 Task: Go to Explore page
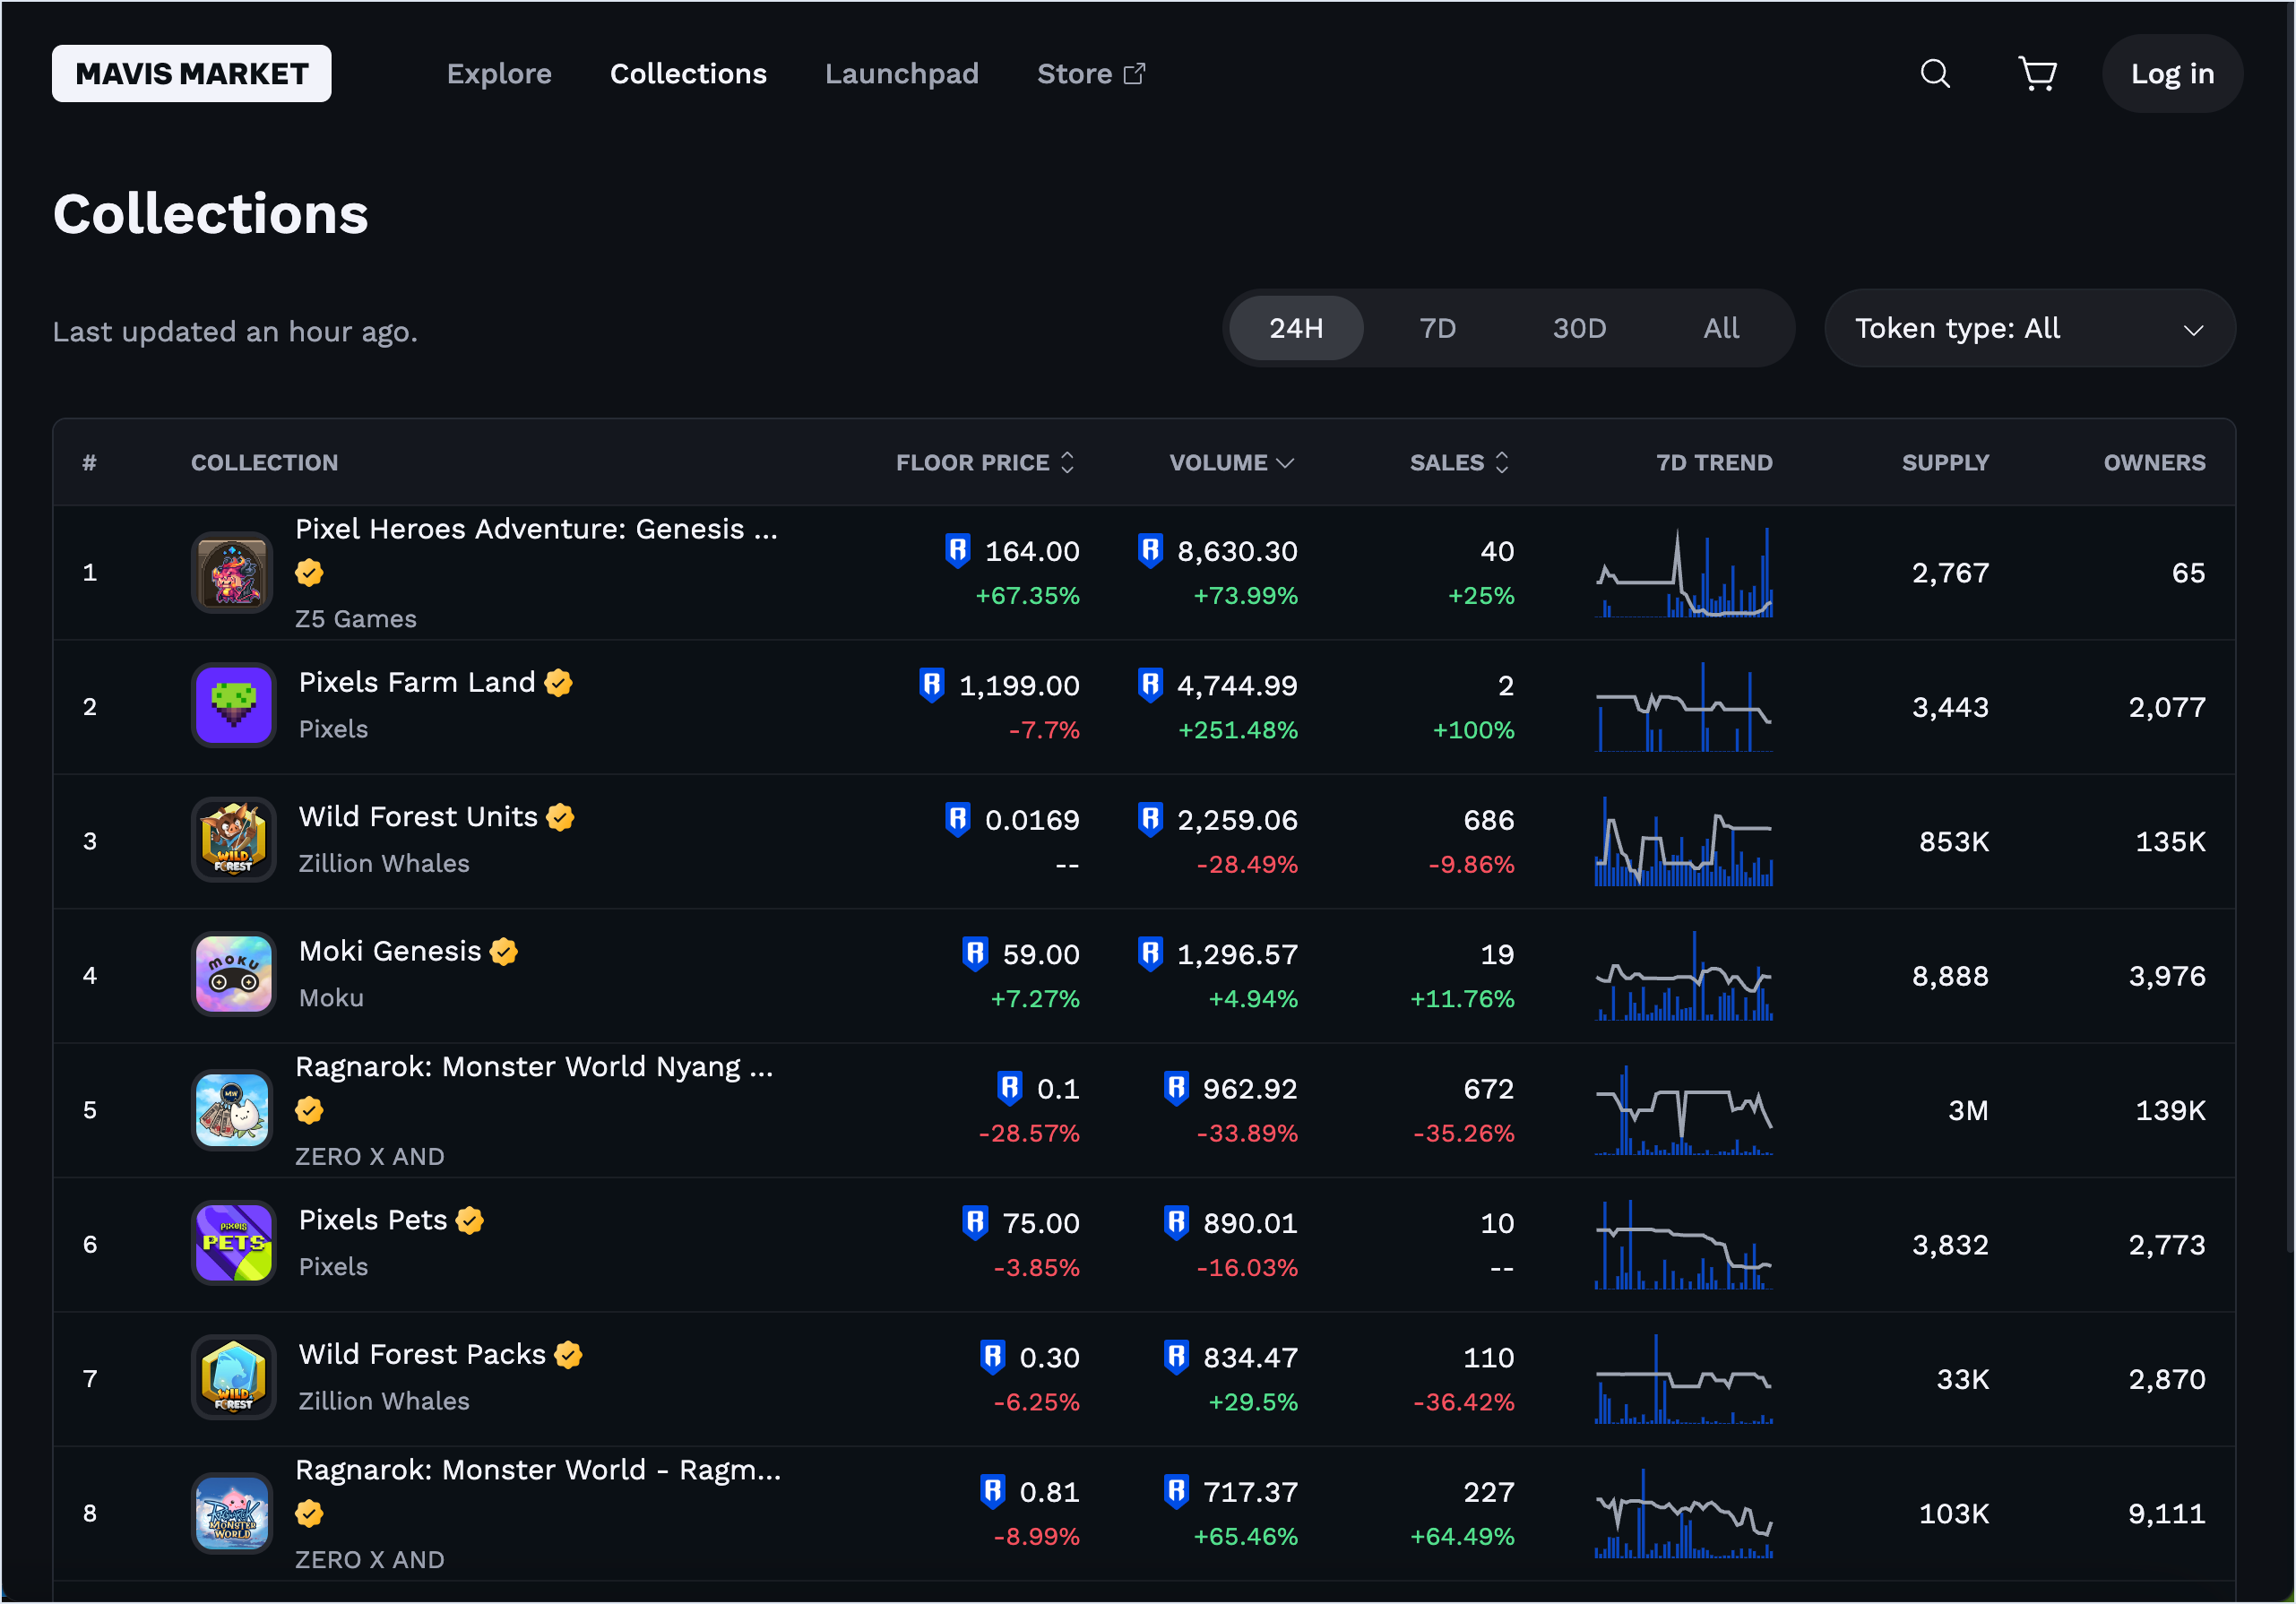pos(499,73)
